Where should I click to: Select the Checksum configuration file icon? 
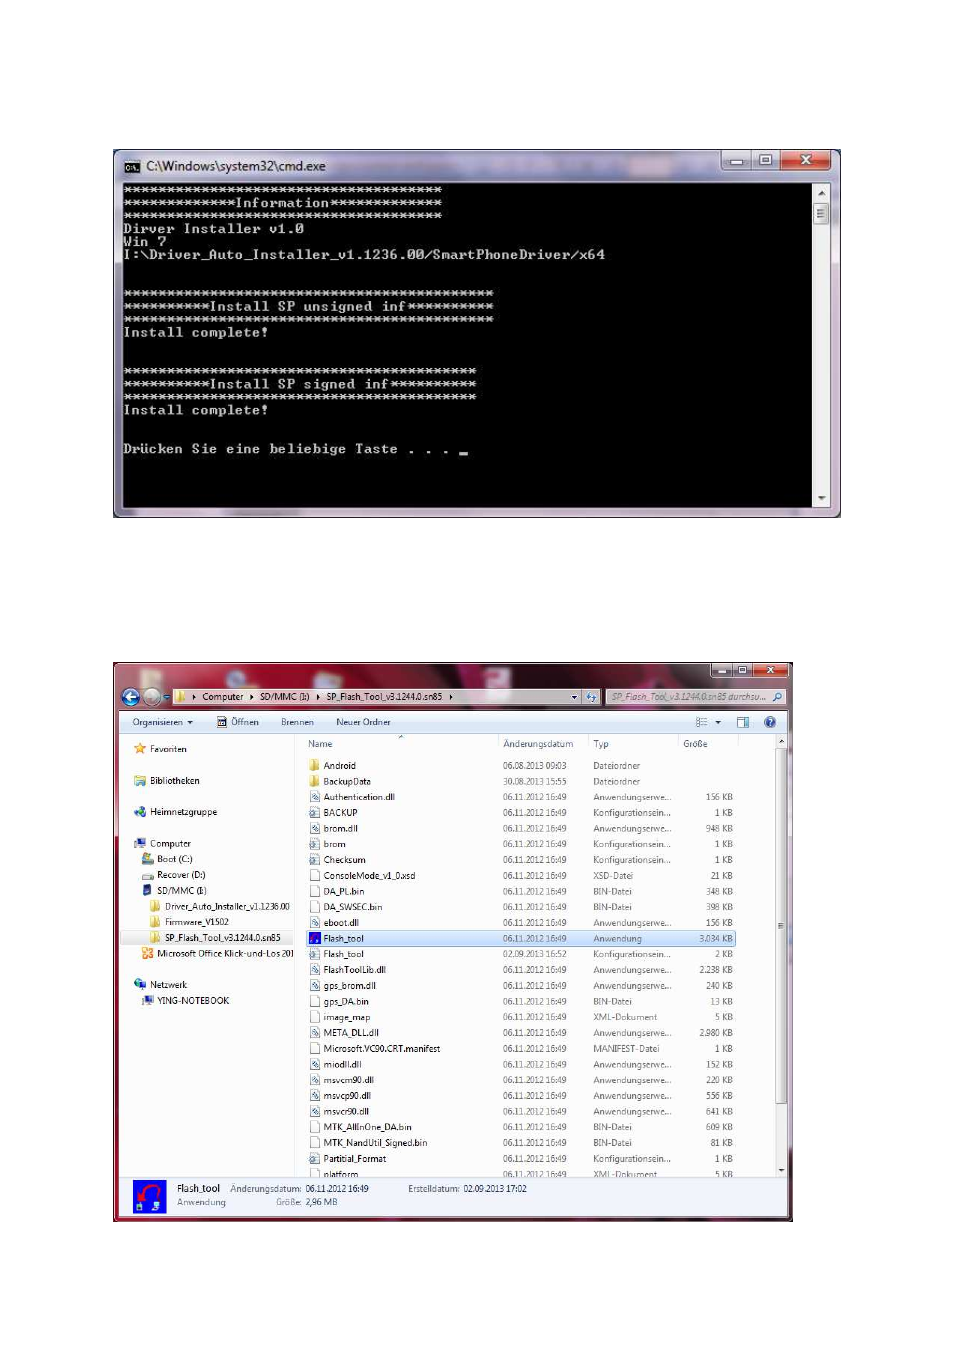[x=314, y=860]
